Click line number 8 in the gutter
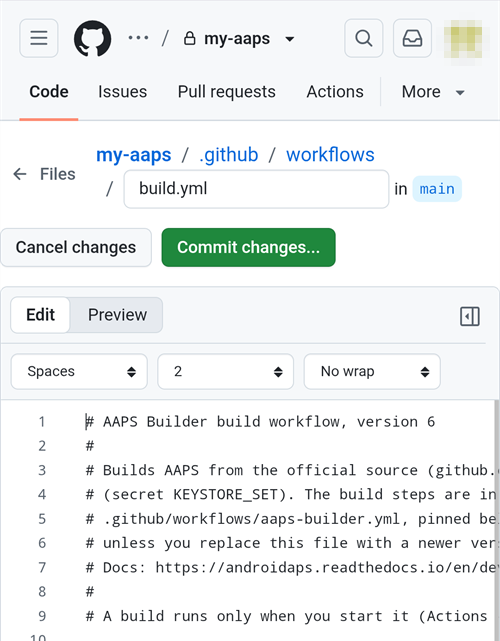 [42, 592]
